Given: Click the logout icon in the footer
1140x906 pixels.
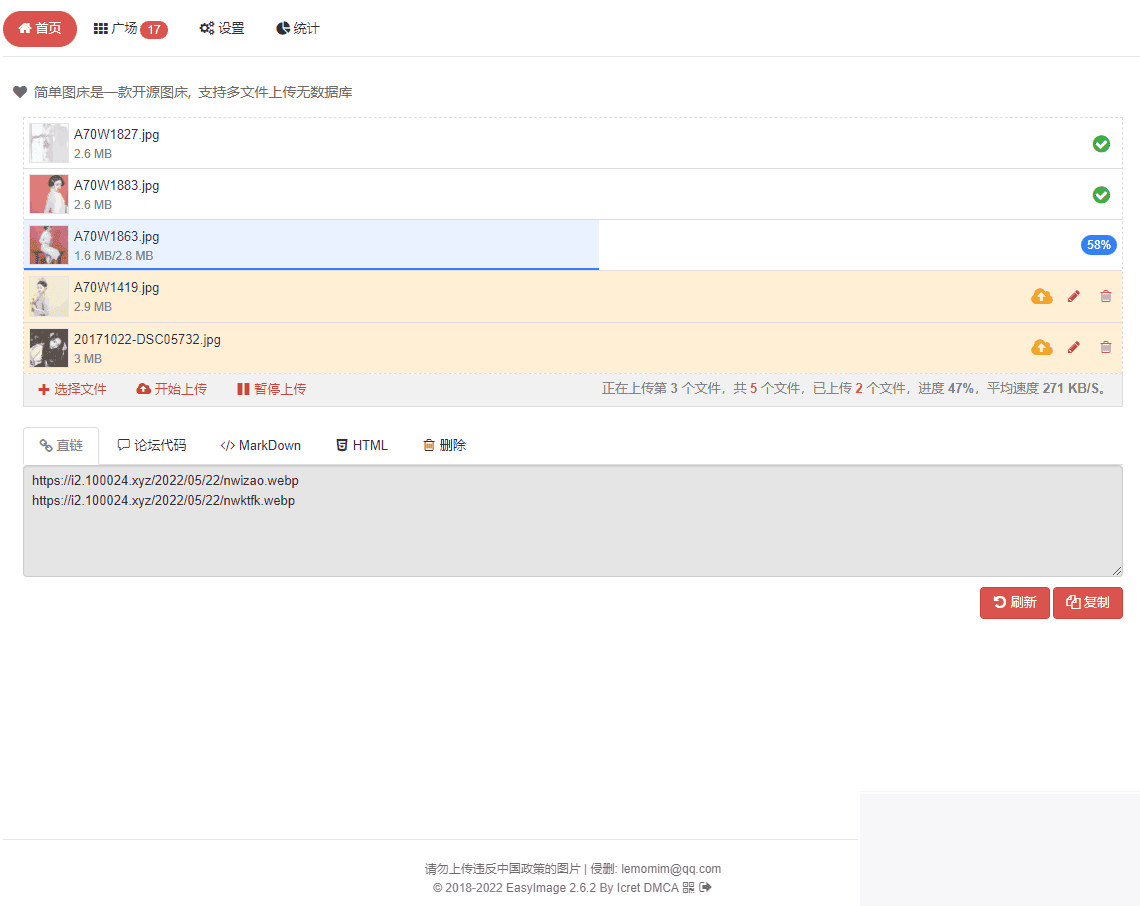Looking at the screenshot, I should coord(705,887).
